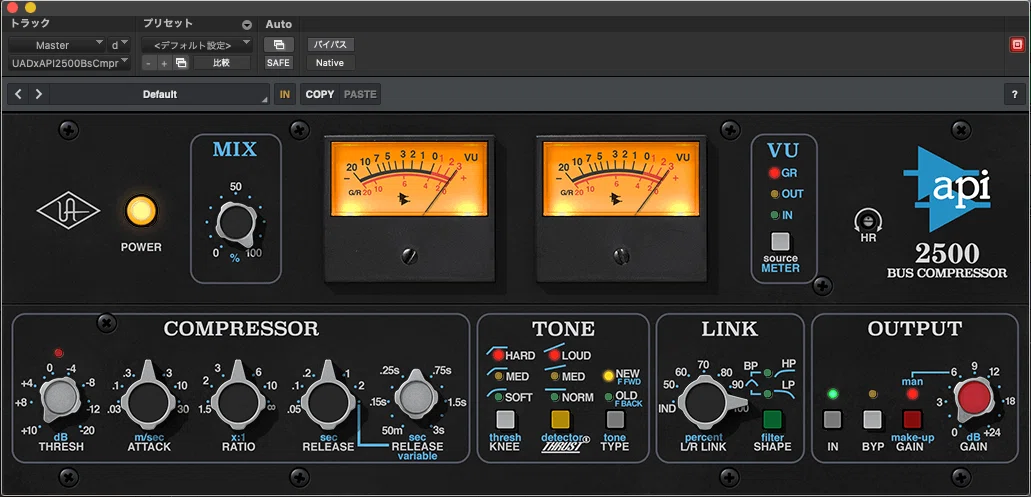Toggle the automation SAFE button

point(278,63)
